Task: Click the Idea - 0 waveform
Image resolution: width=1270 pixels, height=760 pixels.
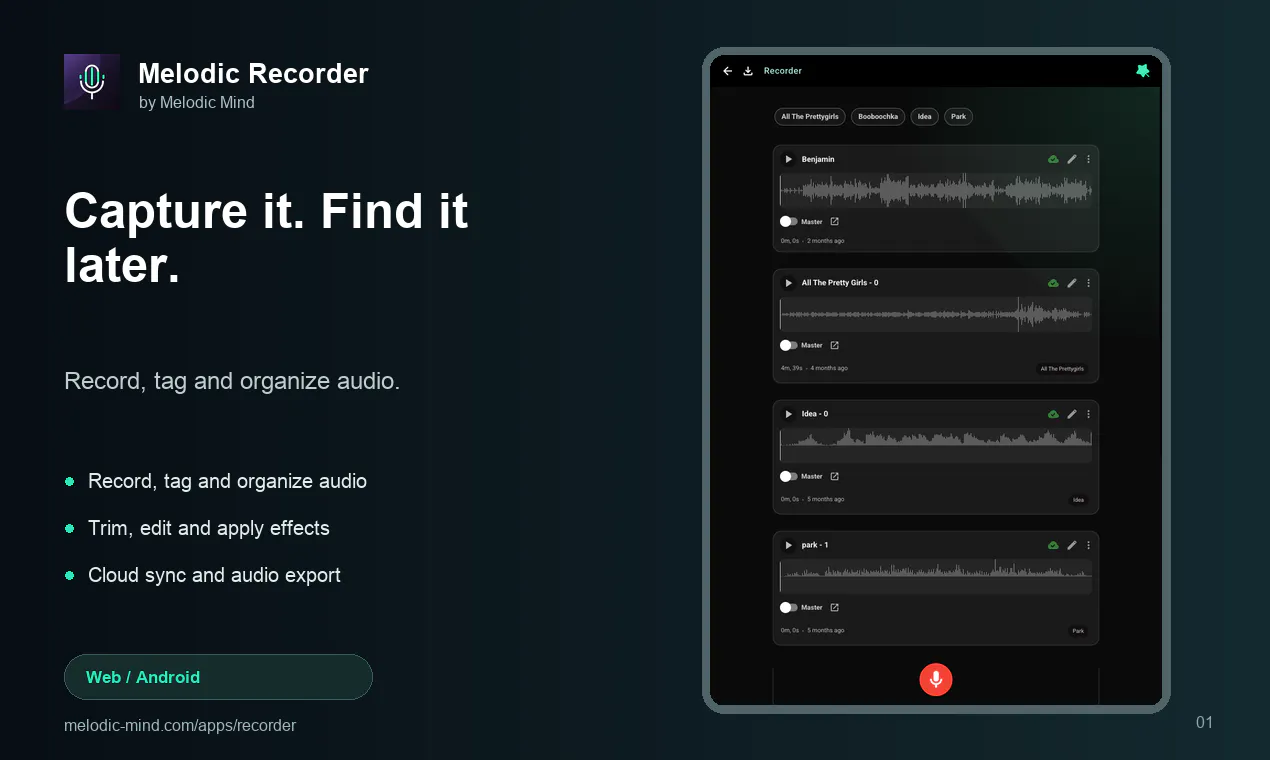Action: [x=936, y=445]
